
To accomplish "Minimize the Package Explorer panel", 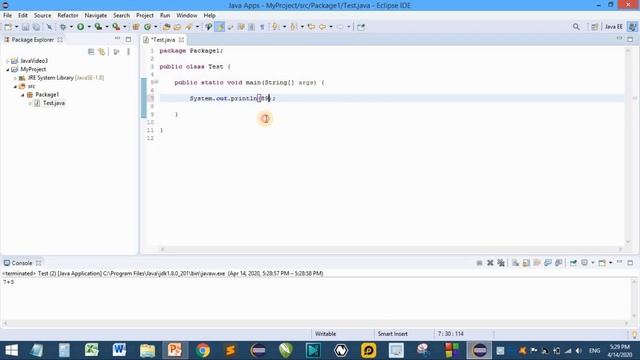I will click(x=118, y=39).
